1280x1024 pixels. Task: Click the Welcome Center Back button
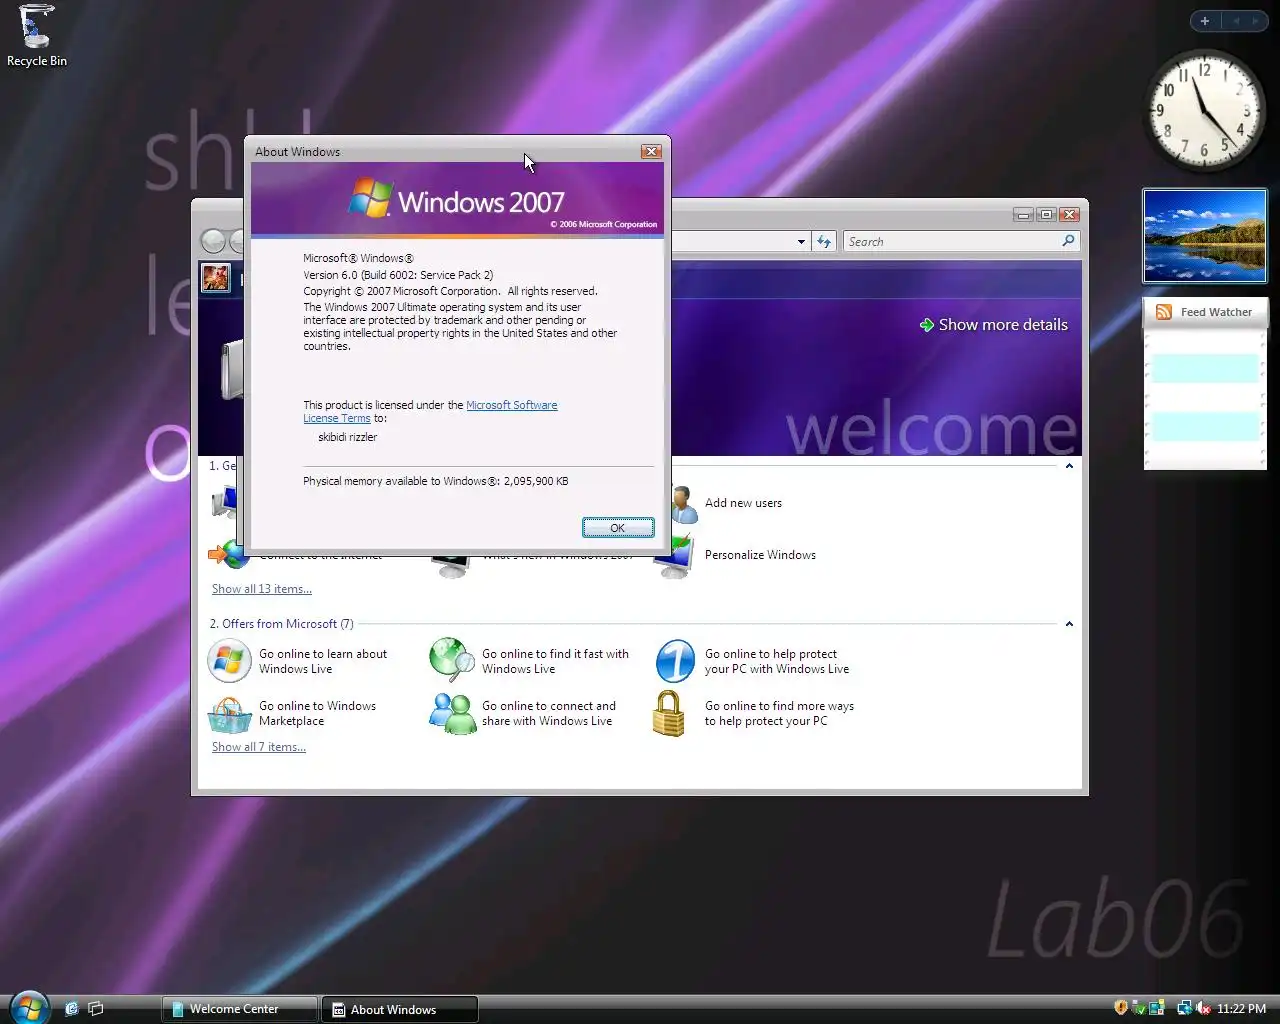(213, 241)
